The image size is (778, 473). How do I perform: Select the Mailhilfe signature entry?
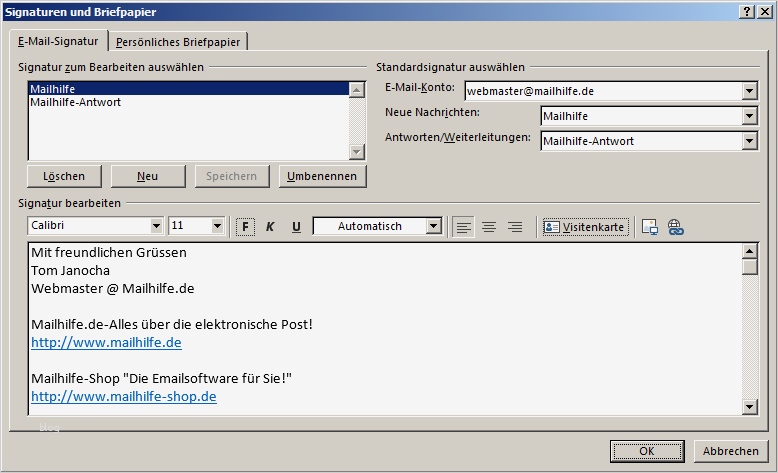click(x=189, y=89)
